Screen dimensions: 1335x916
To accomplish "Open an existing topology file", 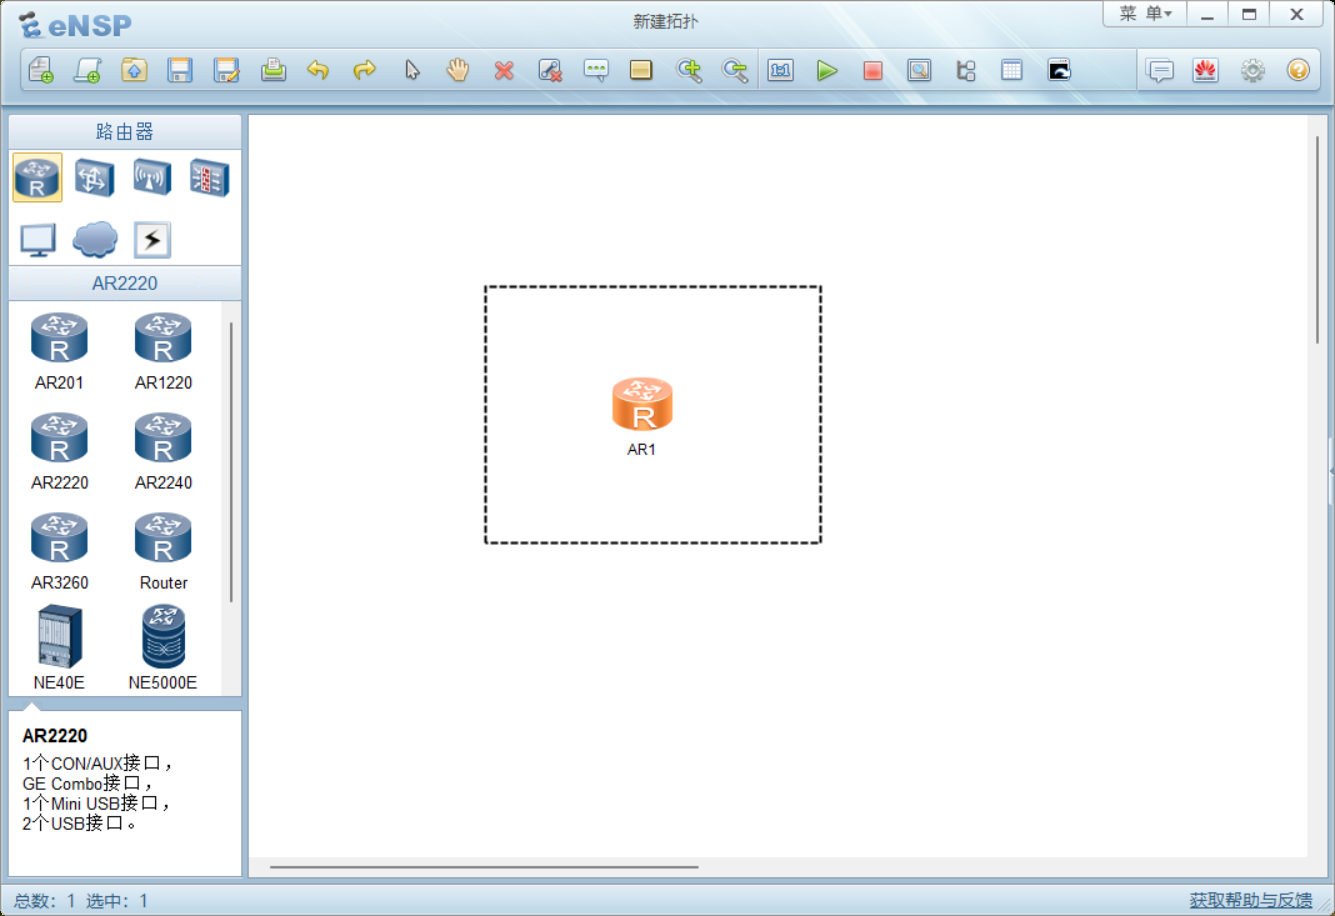I will point(134,70).
